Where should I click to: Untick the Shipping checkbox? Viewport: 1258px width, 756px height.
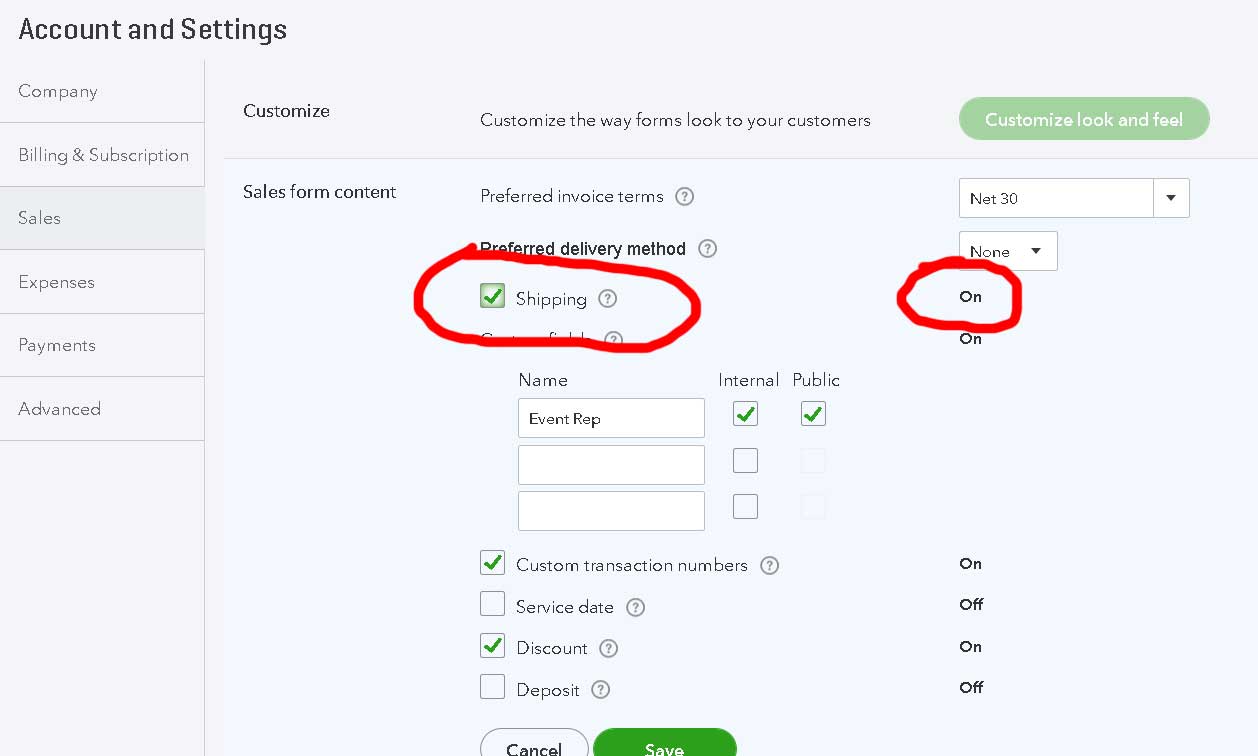click(x=492, y=296)
